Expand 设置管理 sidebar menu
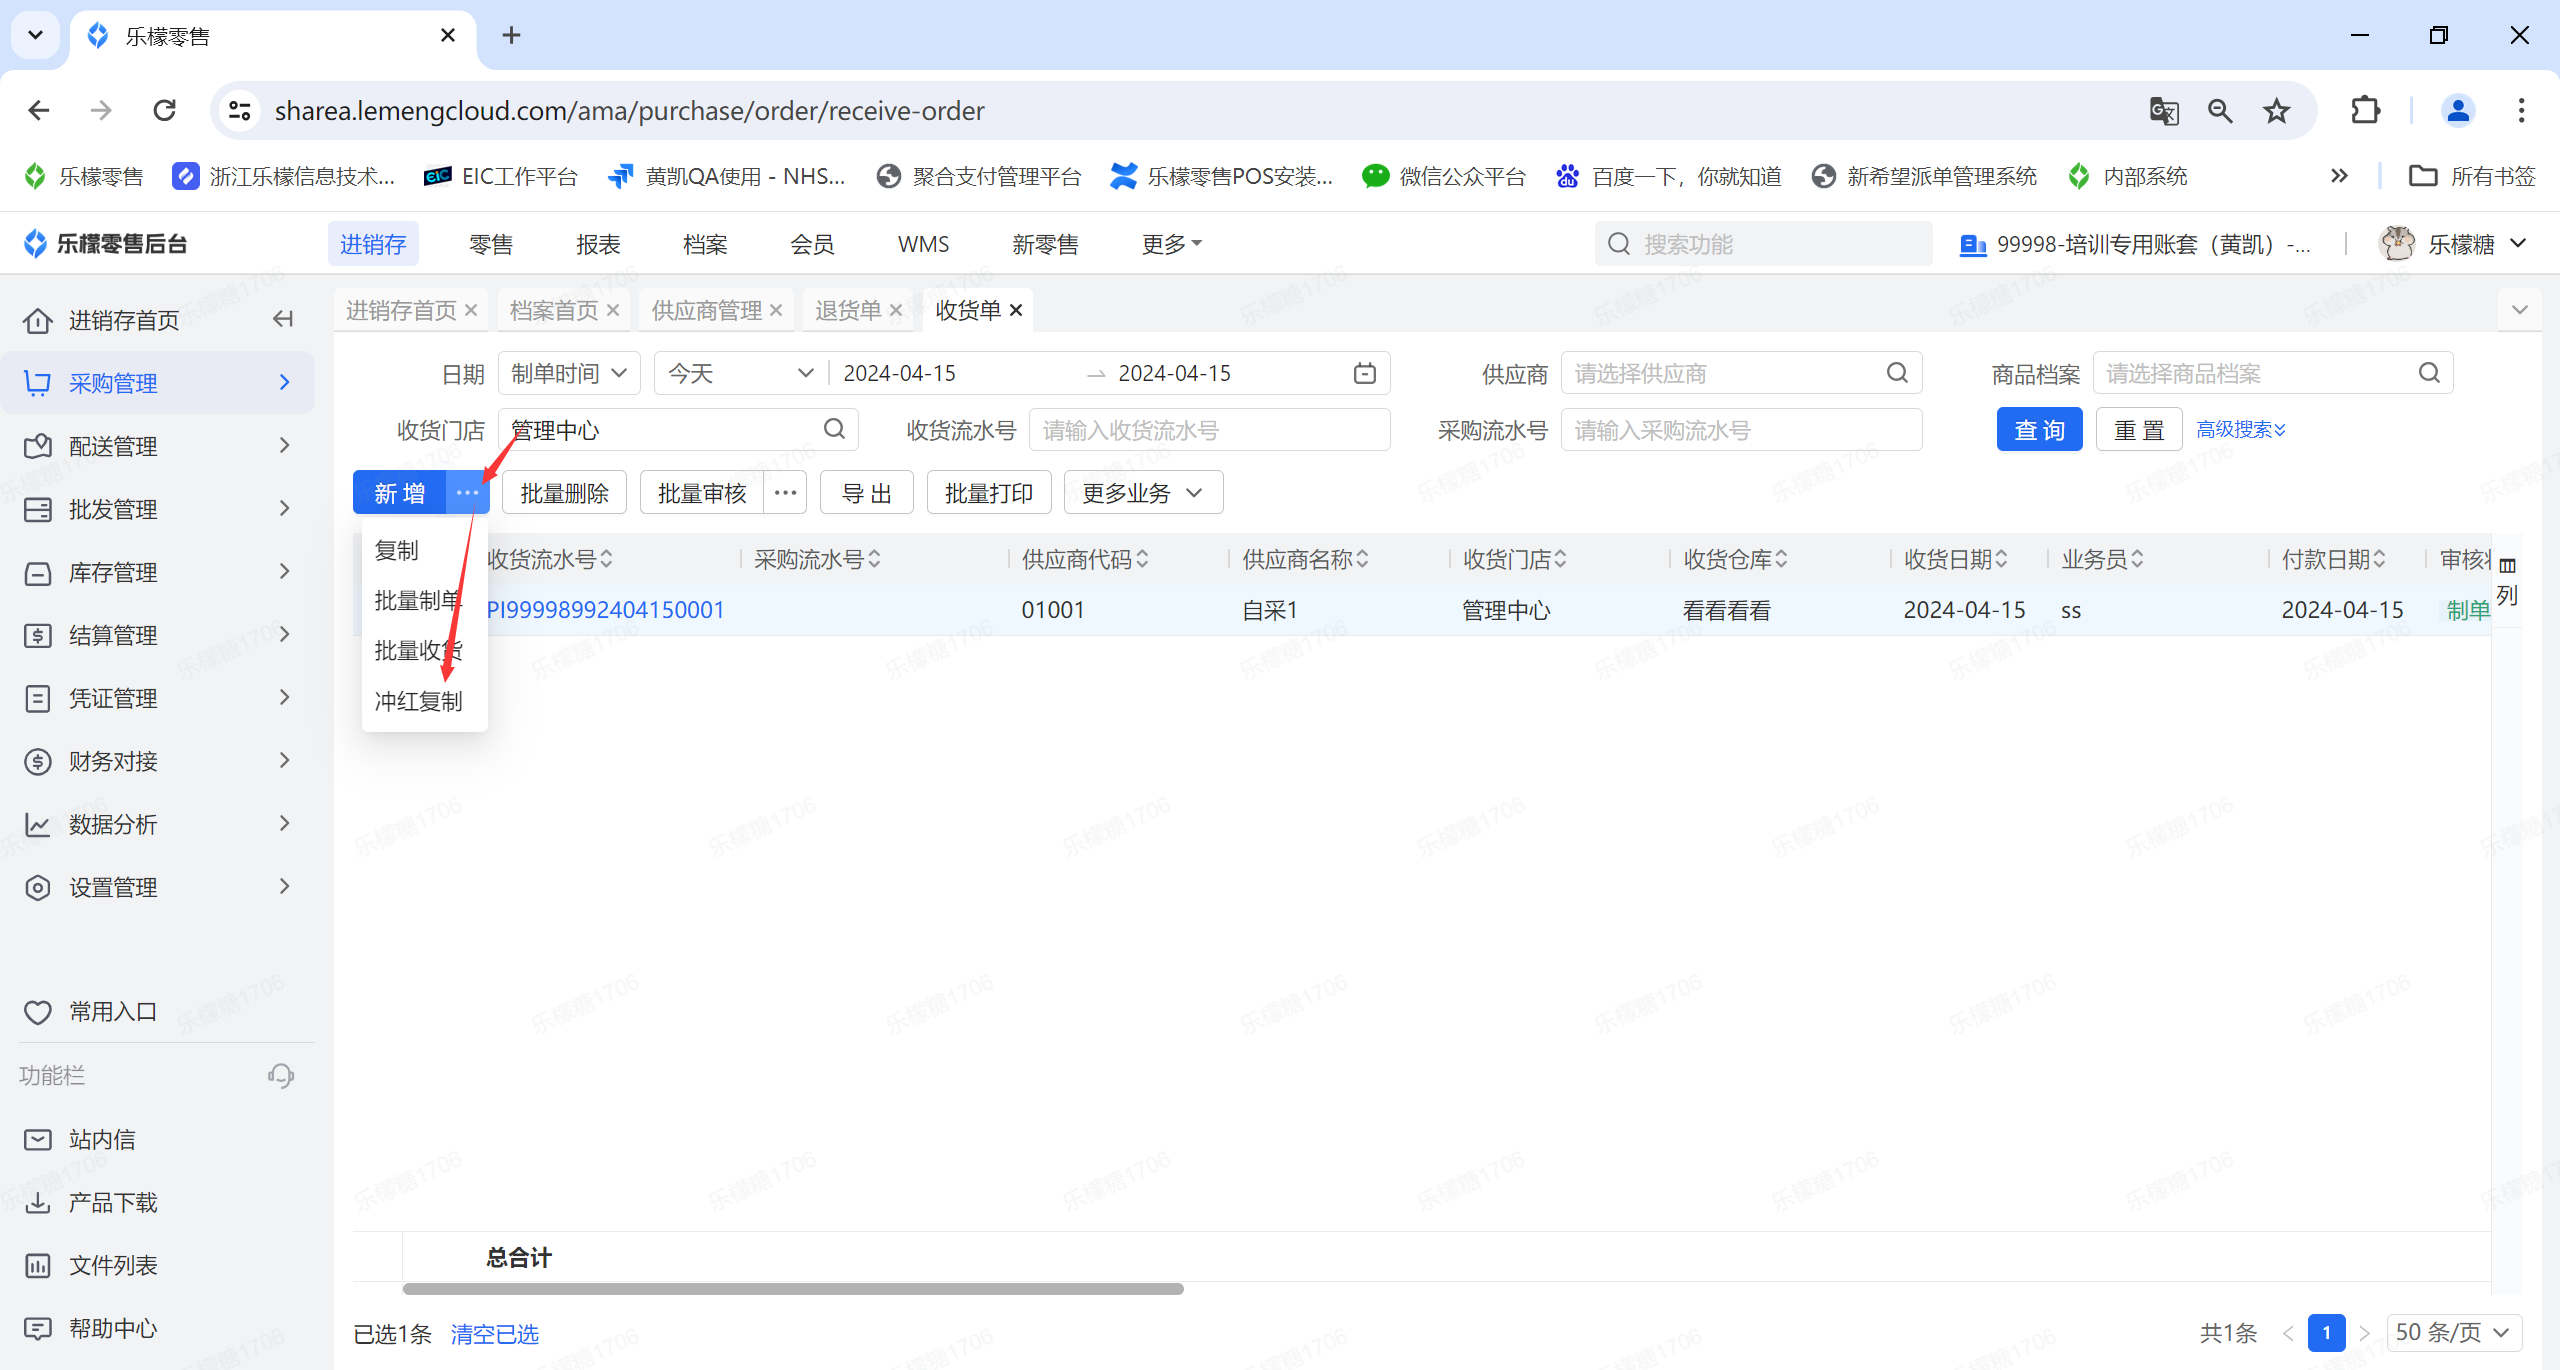 click(158, 887)
